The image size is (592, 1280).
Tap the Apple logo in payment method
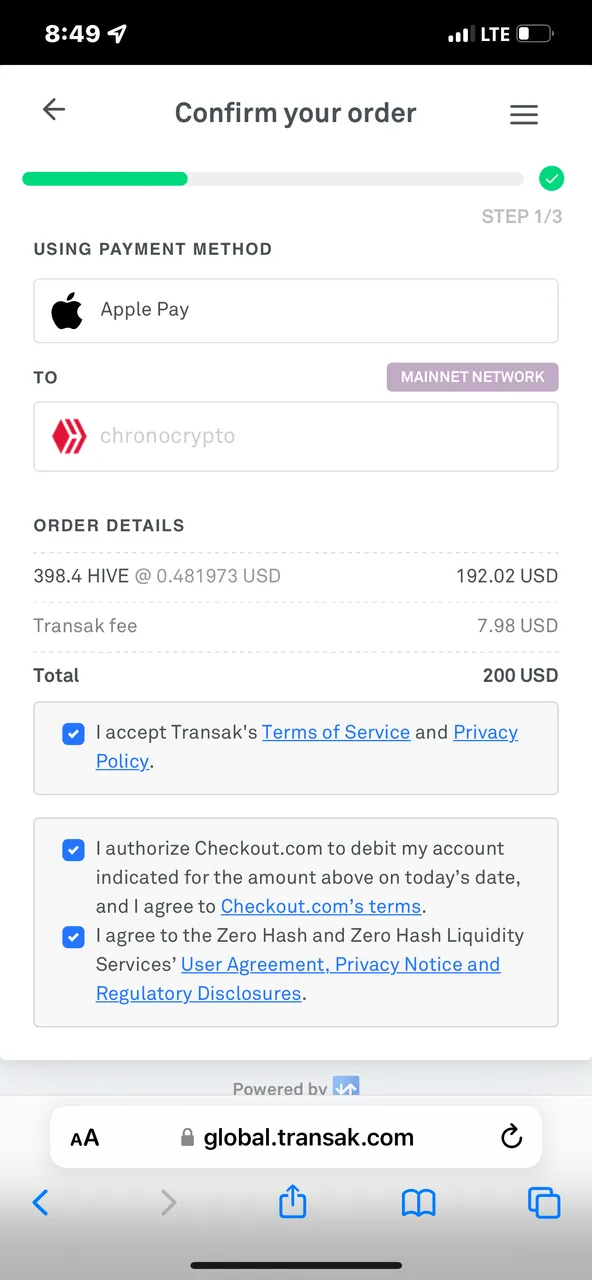[67, 311]
